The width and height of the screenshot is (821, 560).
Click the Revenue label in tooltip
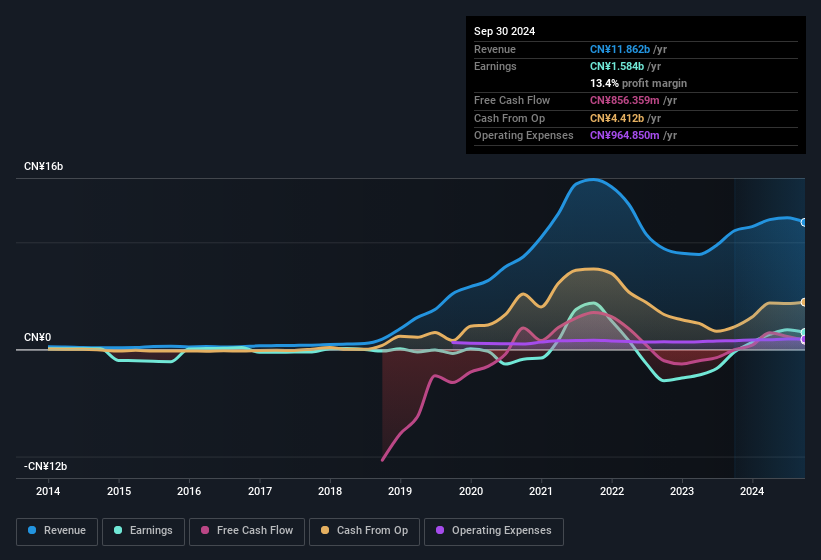(x=495, y=49)
